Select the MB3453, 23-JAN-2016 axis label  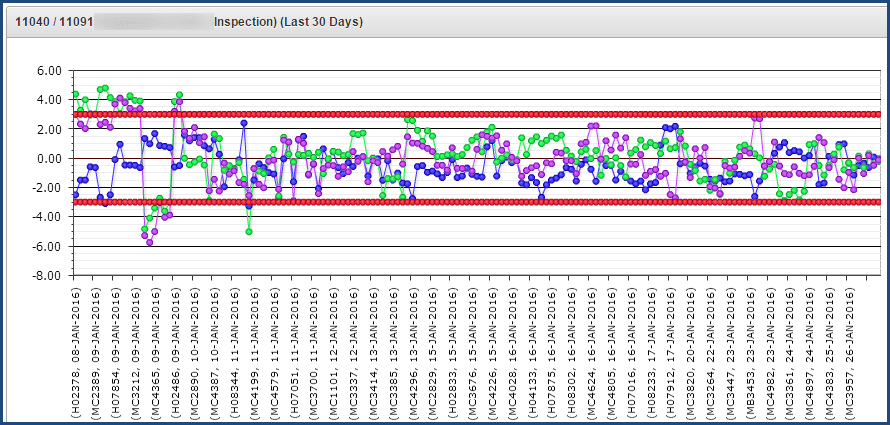750,352
